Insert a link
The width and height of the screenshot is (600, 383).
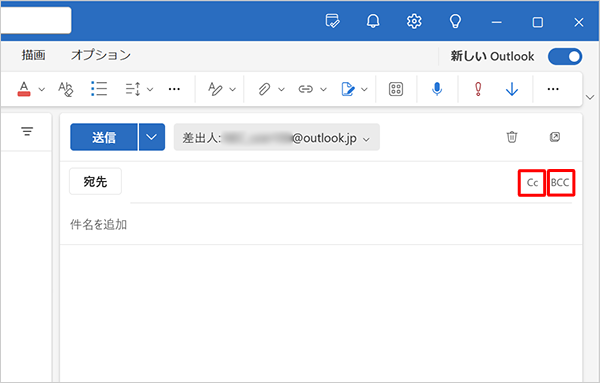point(305,89)
